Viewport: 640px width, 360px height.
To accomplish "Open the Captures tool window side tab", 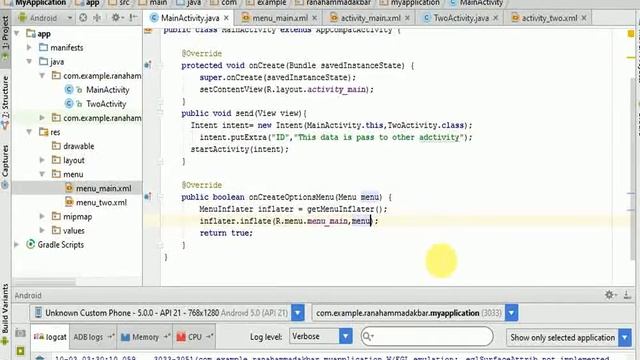I will tap(5, 167).
